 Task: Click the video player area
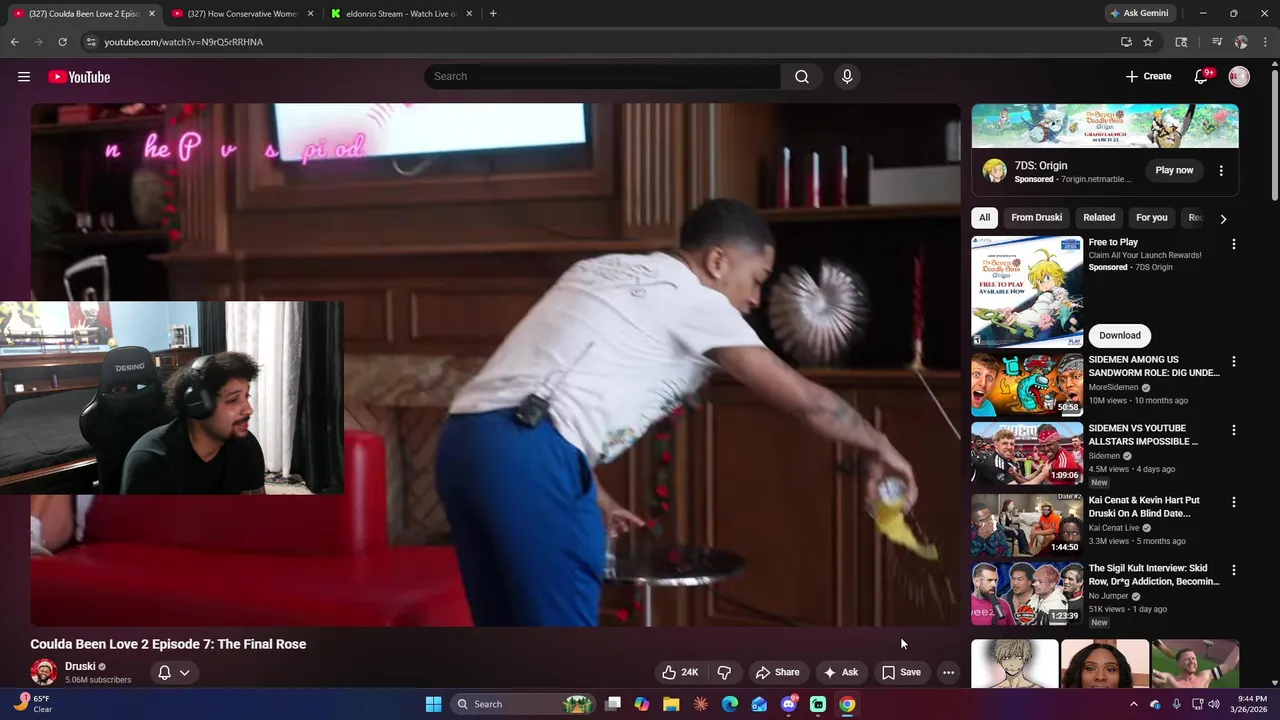click(495, 365)
